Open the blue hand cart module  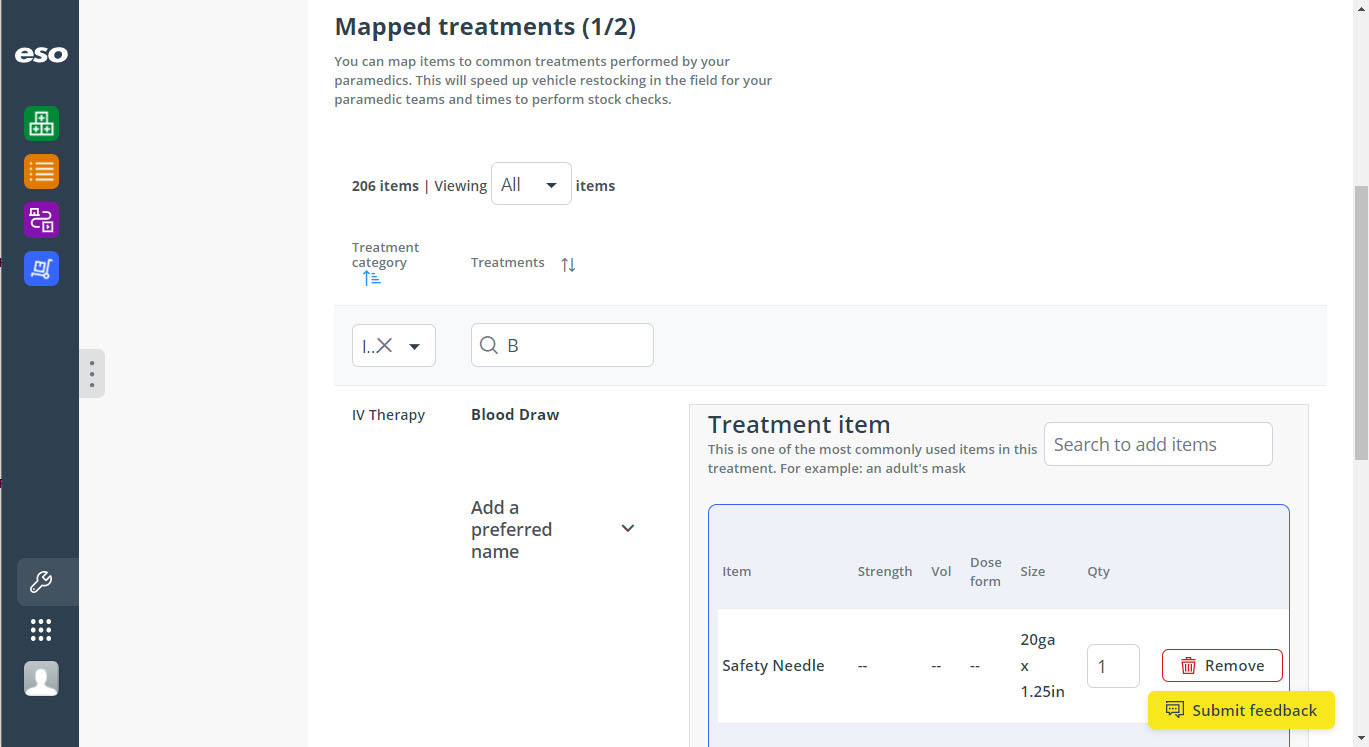41,268
